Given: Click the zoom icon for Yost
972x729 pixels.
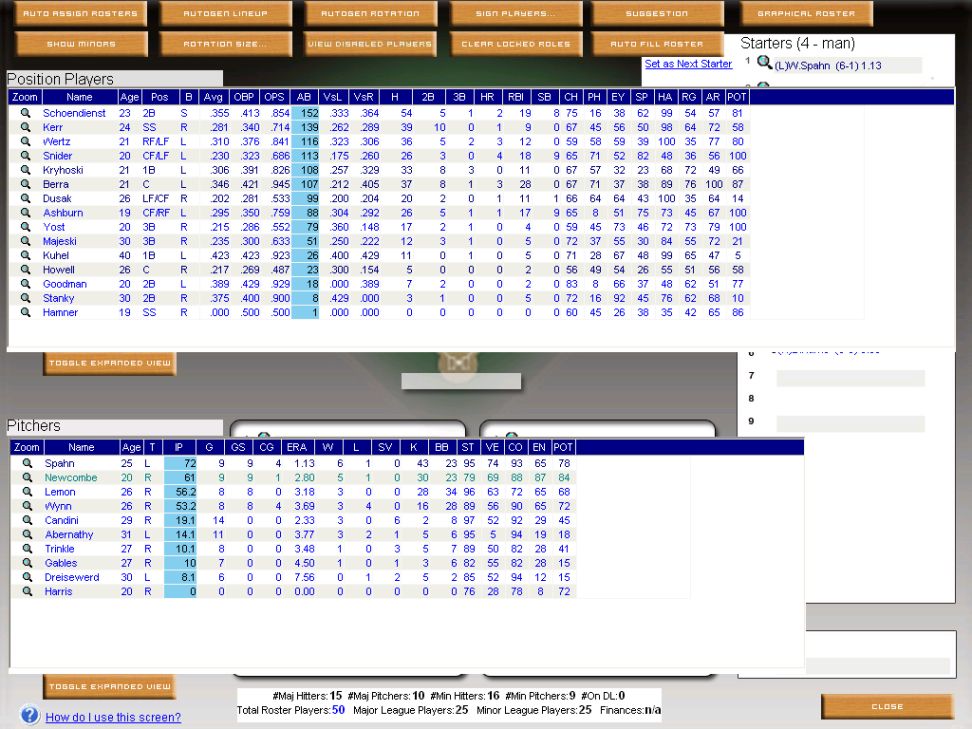Looking at the screenshot, I should [25, 227].
